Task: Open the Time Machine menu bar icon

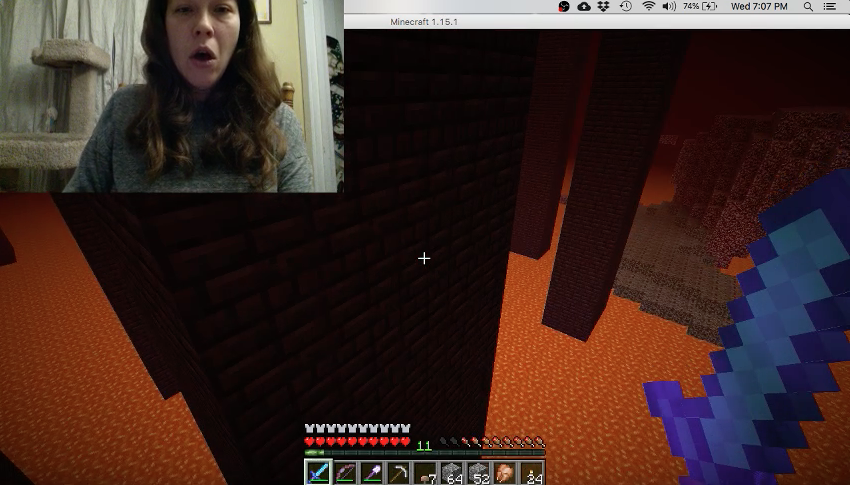Action: click(626, 7)
